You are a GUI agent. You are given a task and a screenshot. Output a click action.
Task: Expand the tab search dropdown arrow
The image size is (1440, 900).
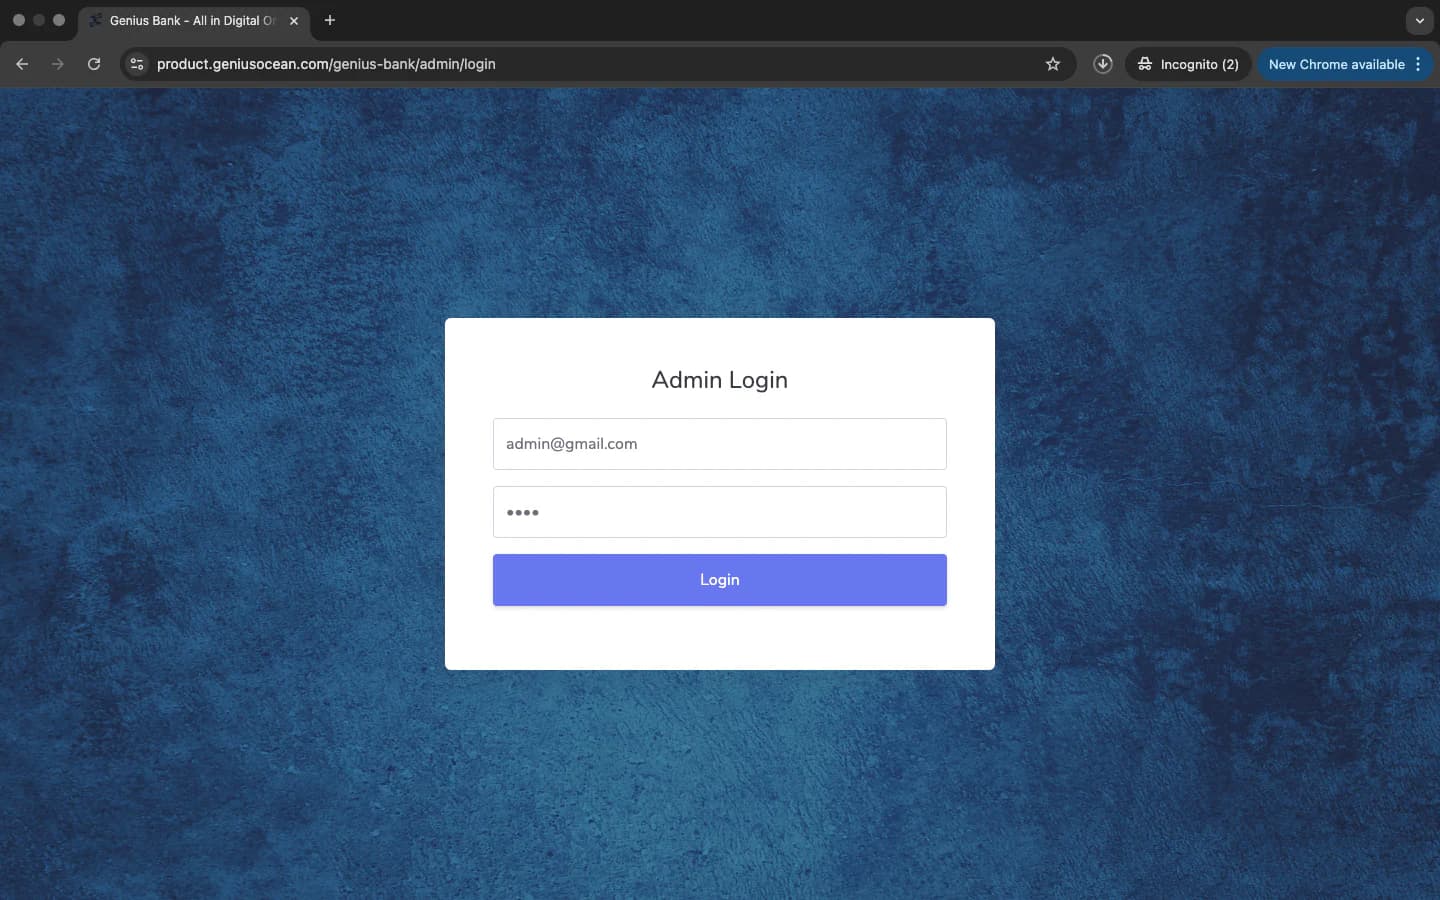coord(1419,20)
